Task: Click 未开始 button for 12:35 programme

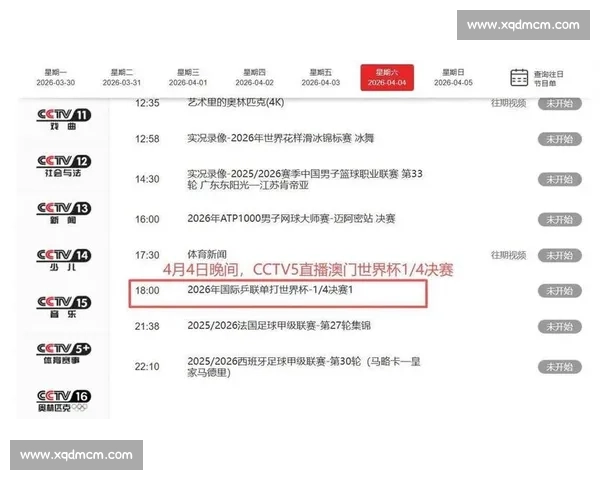Action: [560, 103]
